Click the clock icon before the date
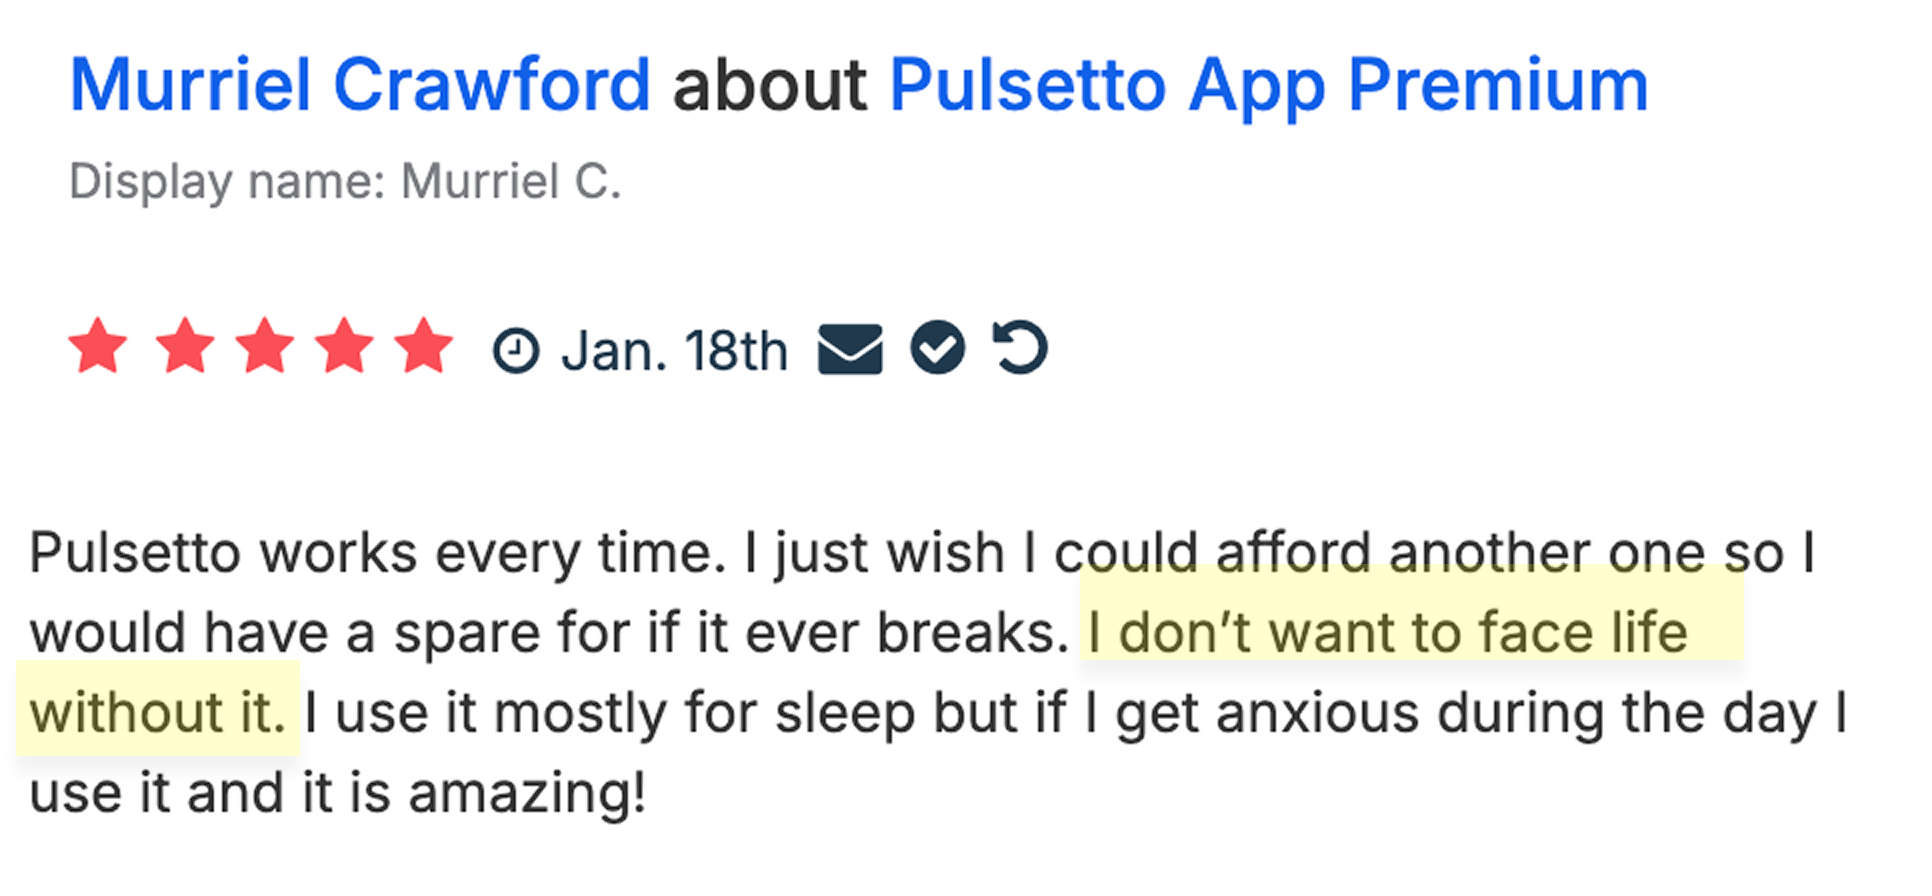 coord(516,351)
